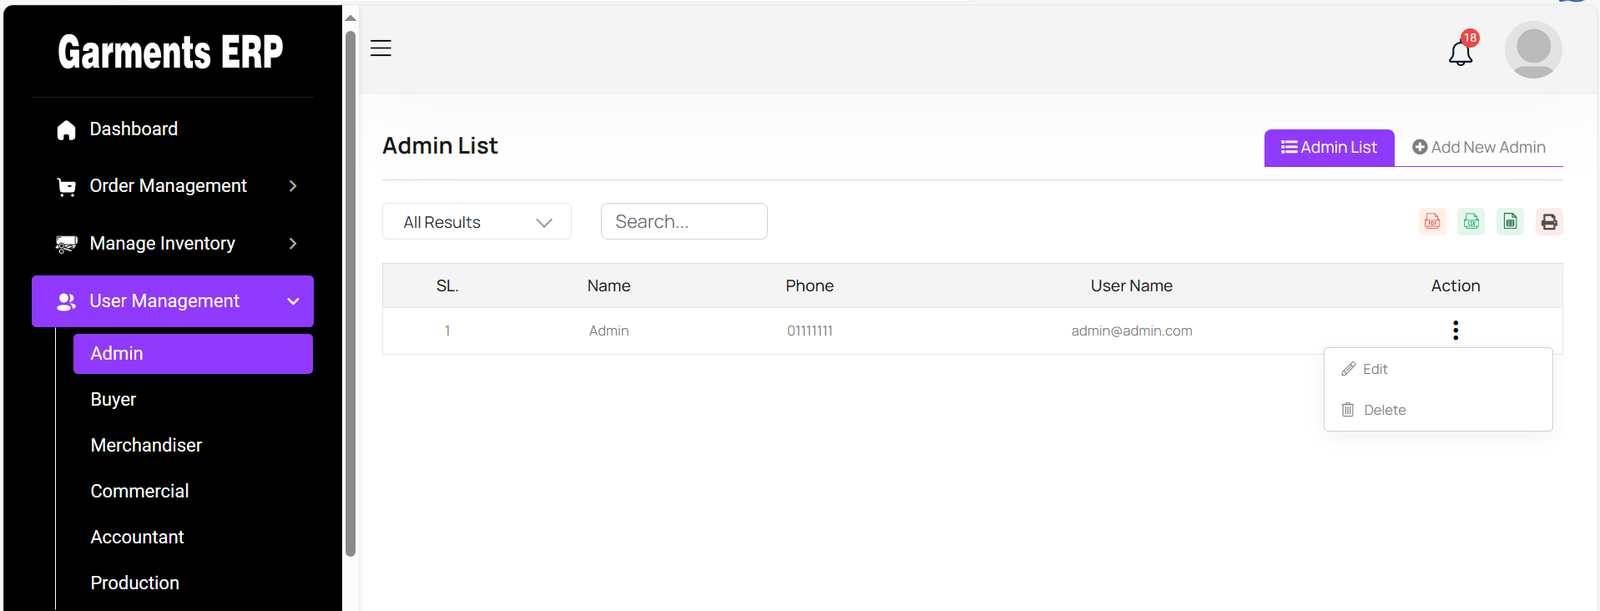Export the admin list as PDF

(x=1432, y=222)
